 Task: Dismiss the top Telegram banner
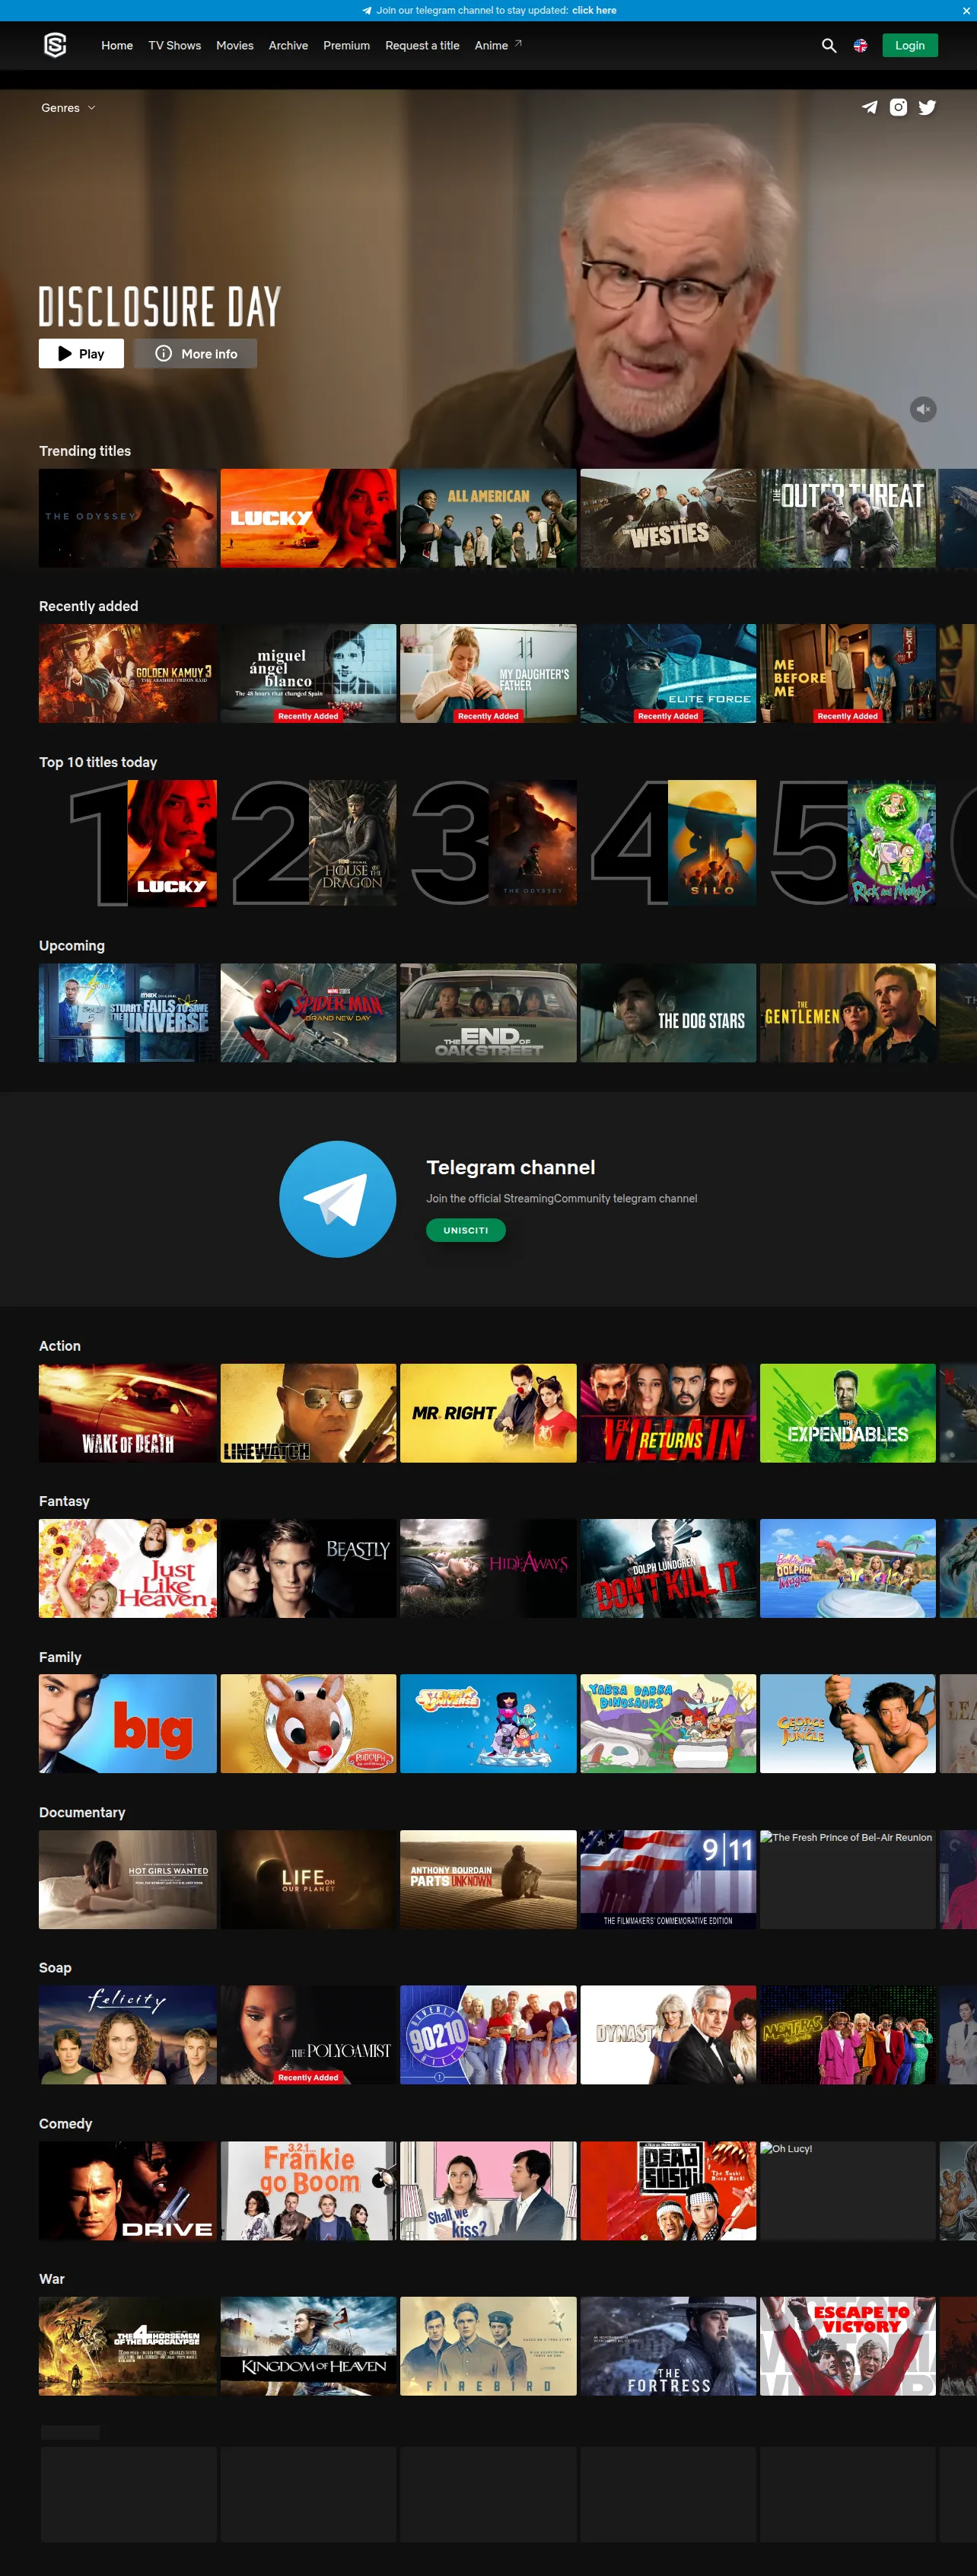pos(966,10)
